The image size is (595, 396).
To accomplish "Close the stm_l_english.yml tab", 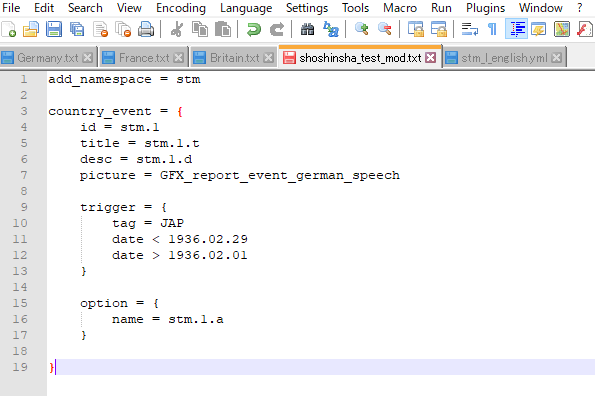I will 557,58.
